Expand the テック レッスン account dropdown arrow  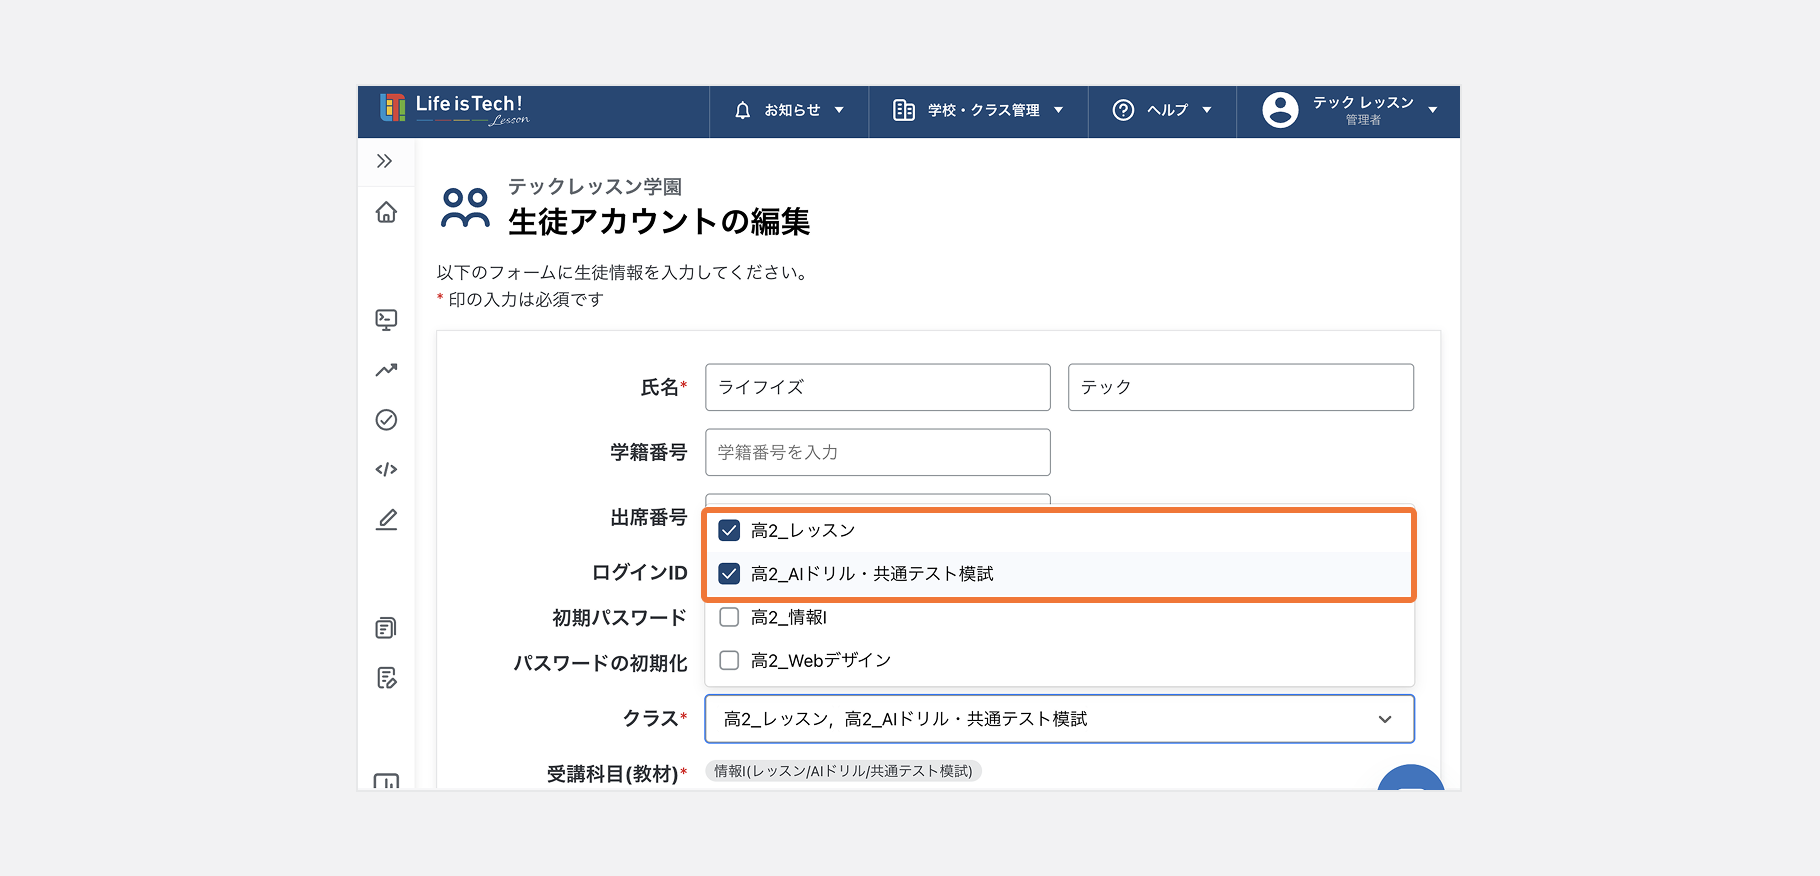1433,110
